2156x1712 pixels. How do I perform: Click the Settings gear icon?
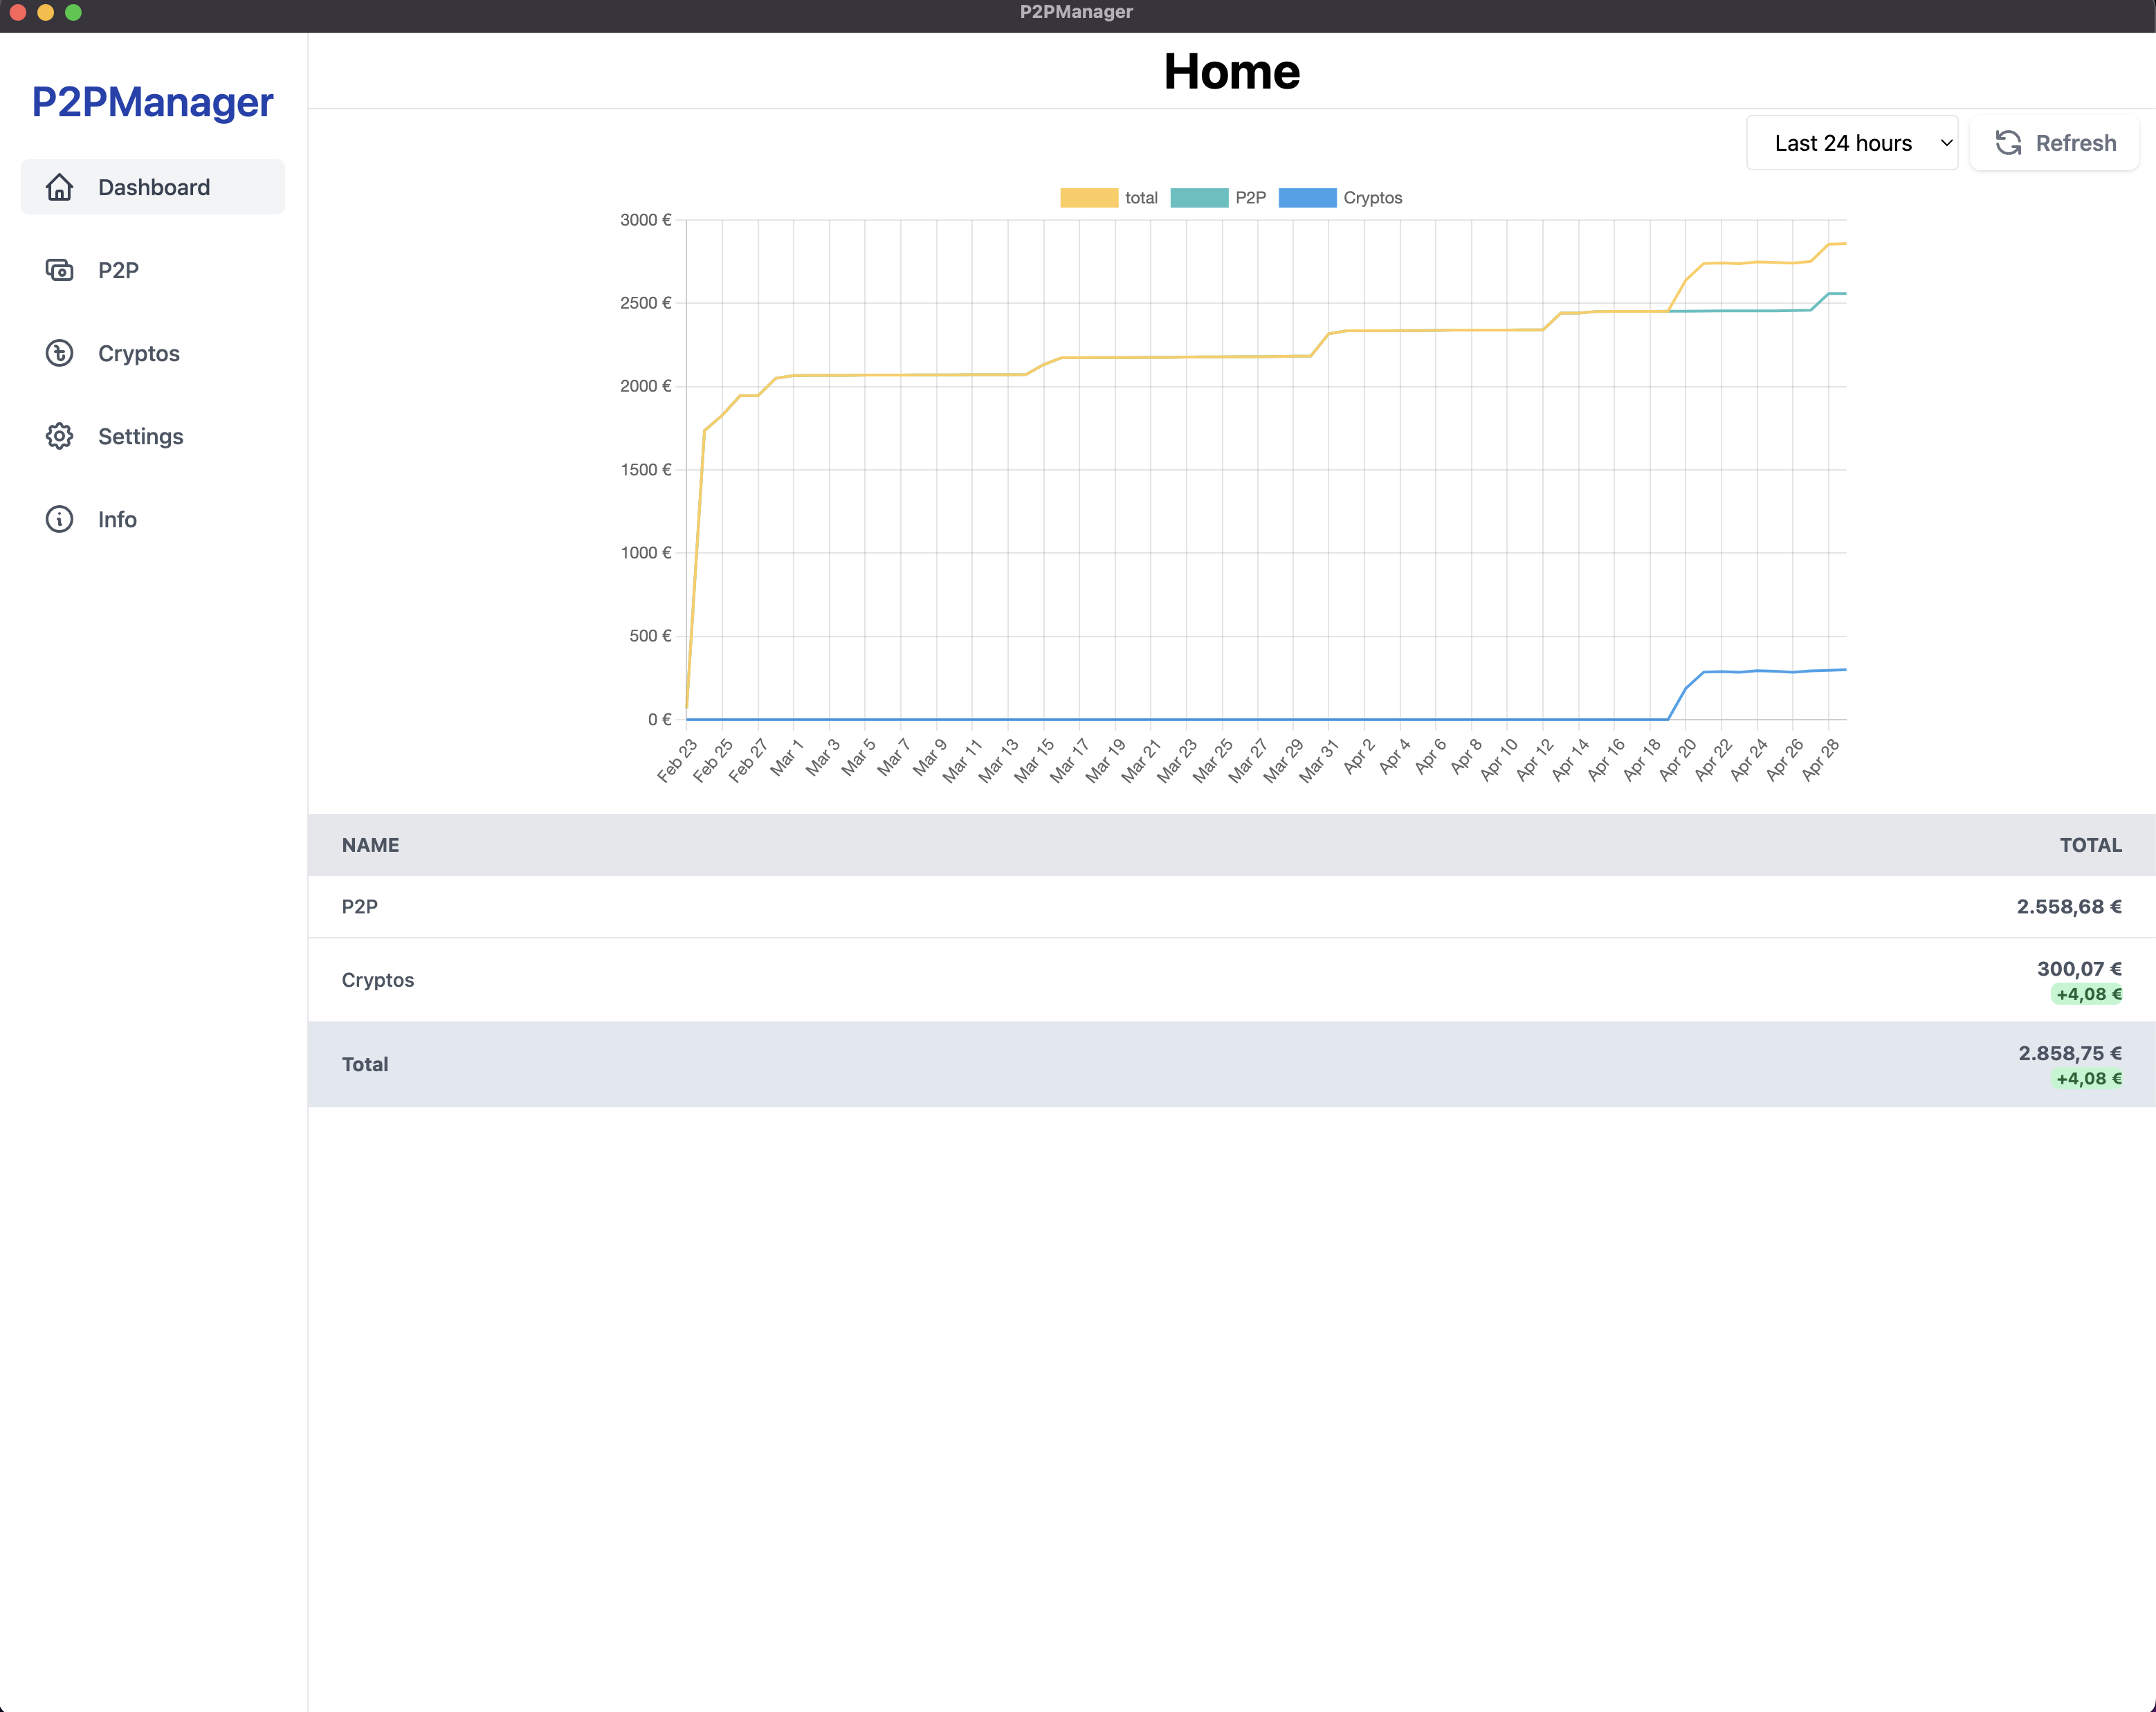(59, 436)
